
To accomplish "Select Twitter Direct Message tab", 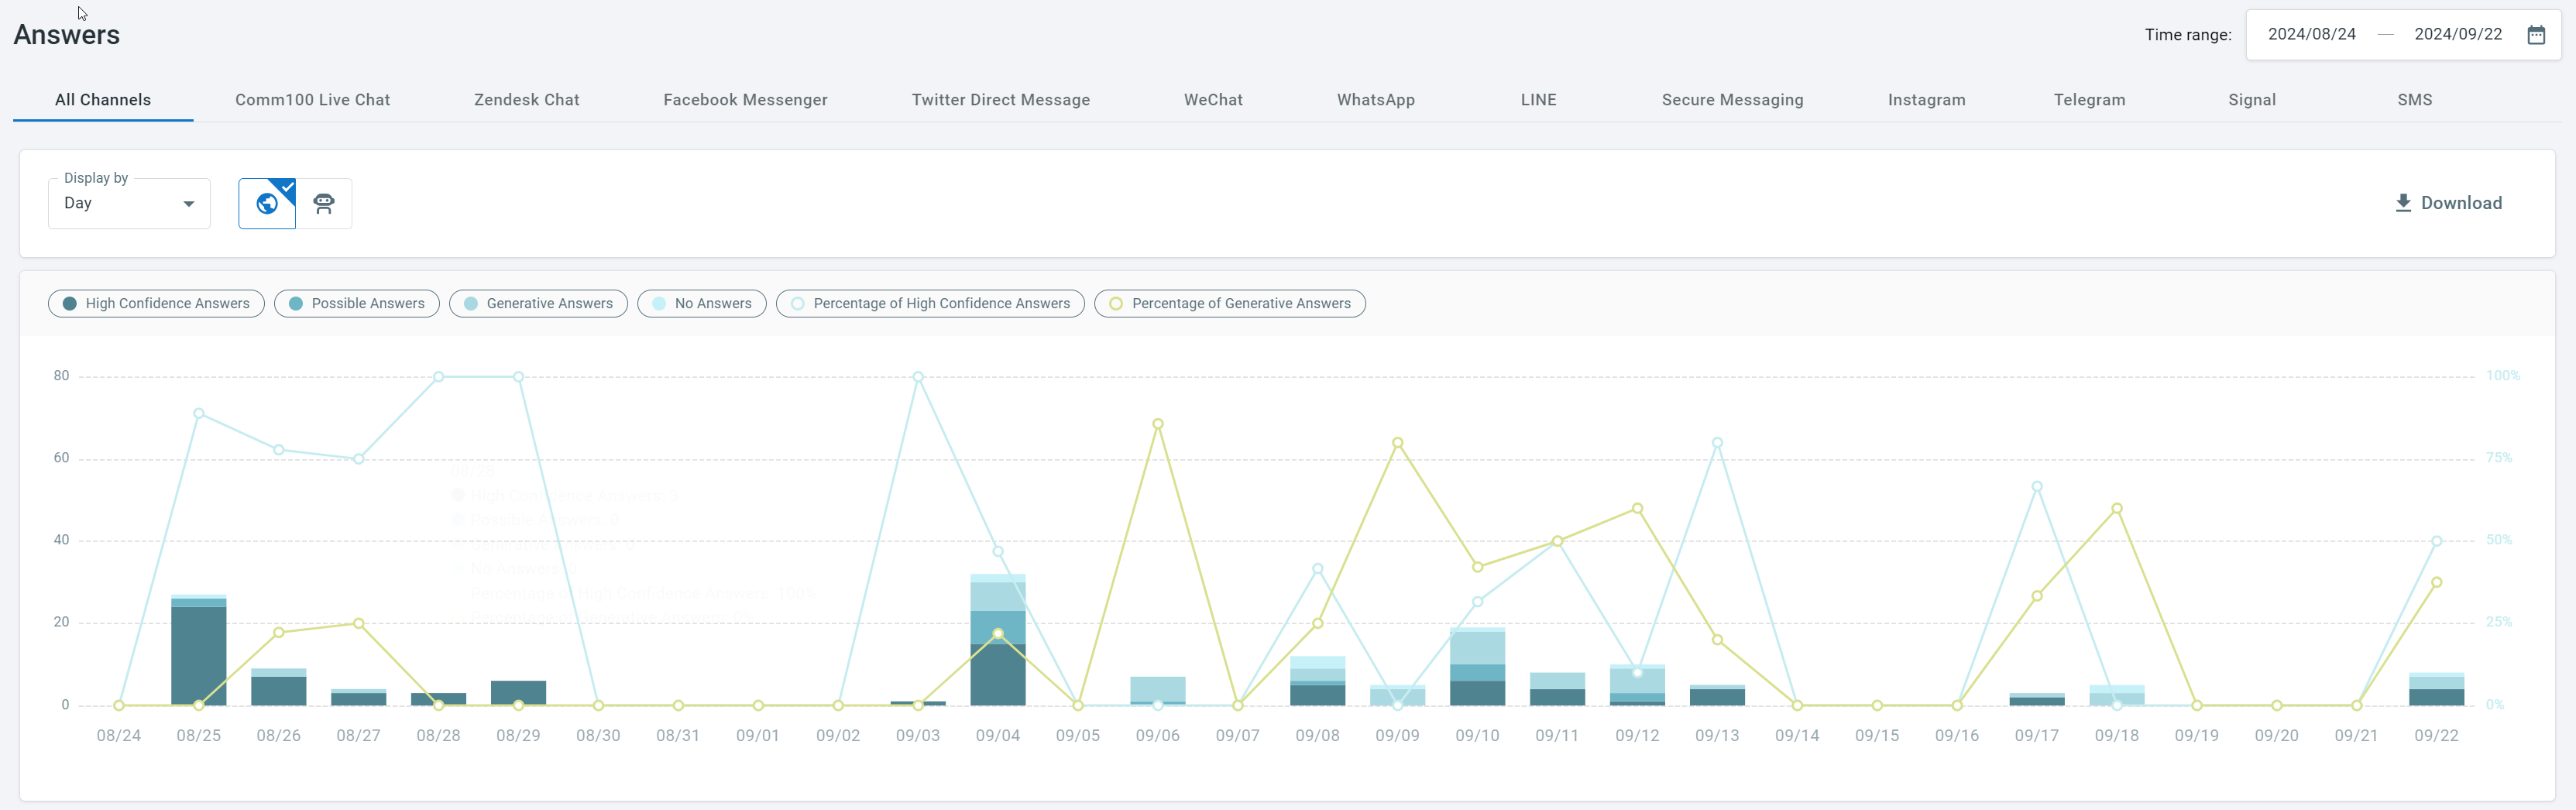I will 1001,100.
